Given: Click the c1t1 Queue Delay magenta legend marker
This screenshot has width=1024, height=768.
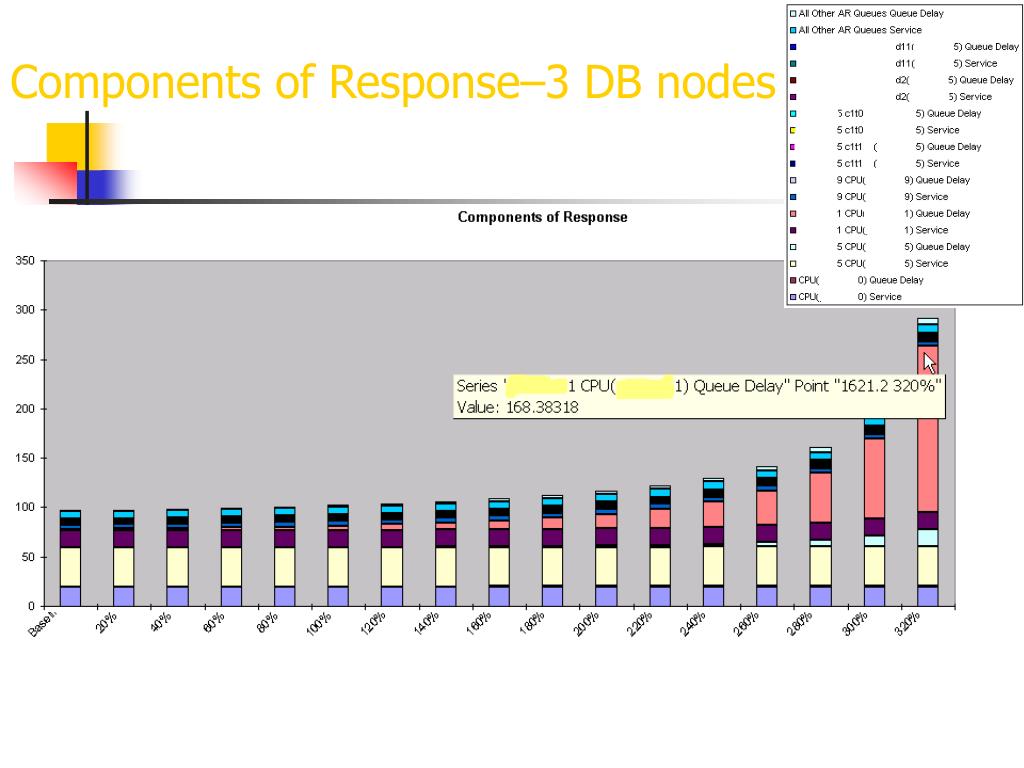Looking at the screenshot, I should click(793, 147).
